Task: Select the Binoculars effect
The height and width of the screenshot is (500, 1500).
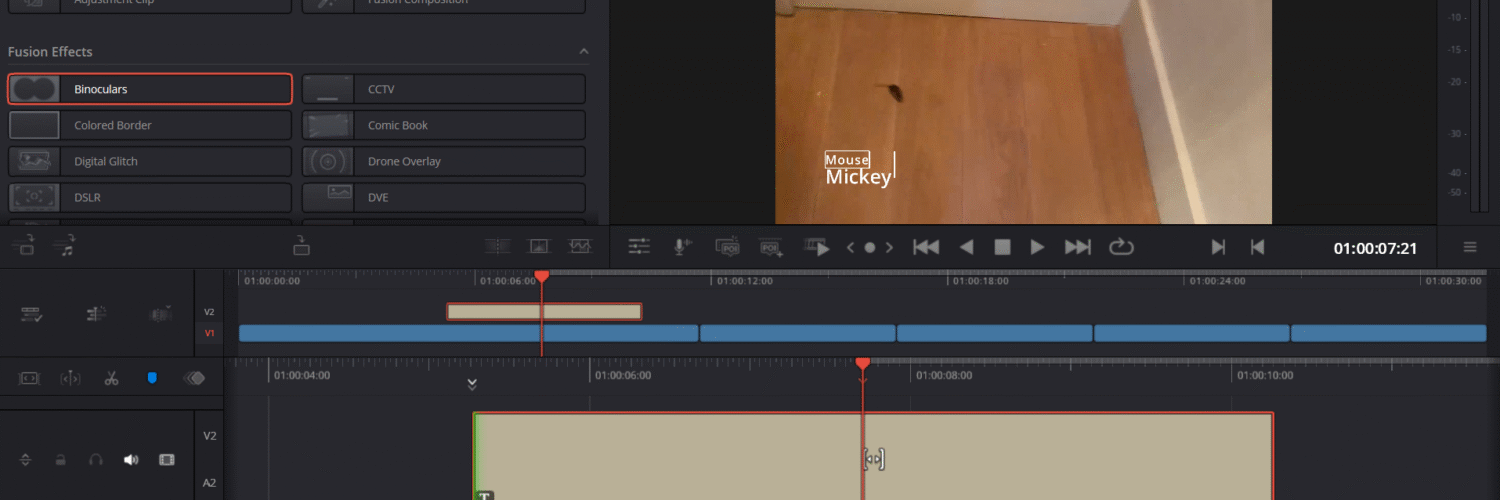Action: (150, 89)
